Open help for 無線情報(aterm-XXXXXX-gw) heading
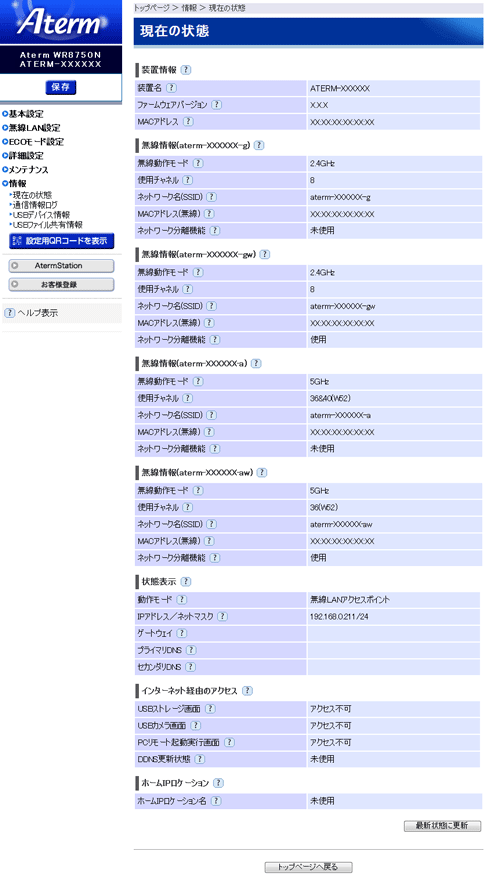This screenshot has height=875, width=500. (x=265, y=254)
